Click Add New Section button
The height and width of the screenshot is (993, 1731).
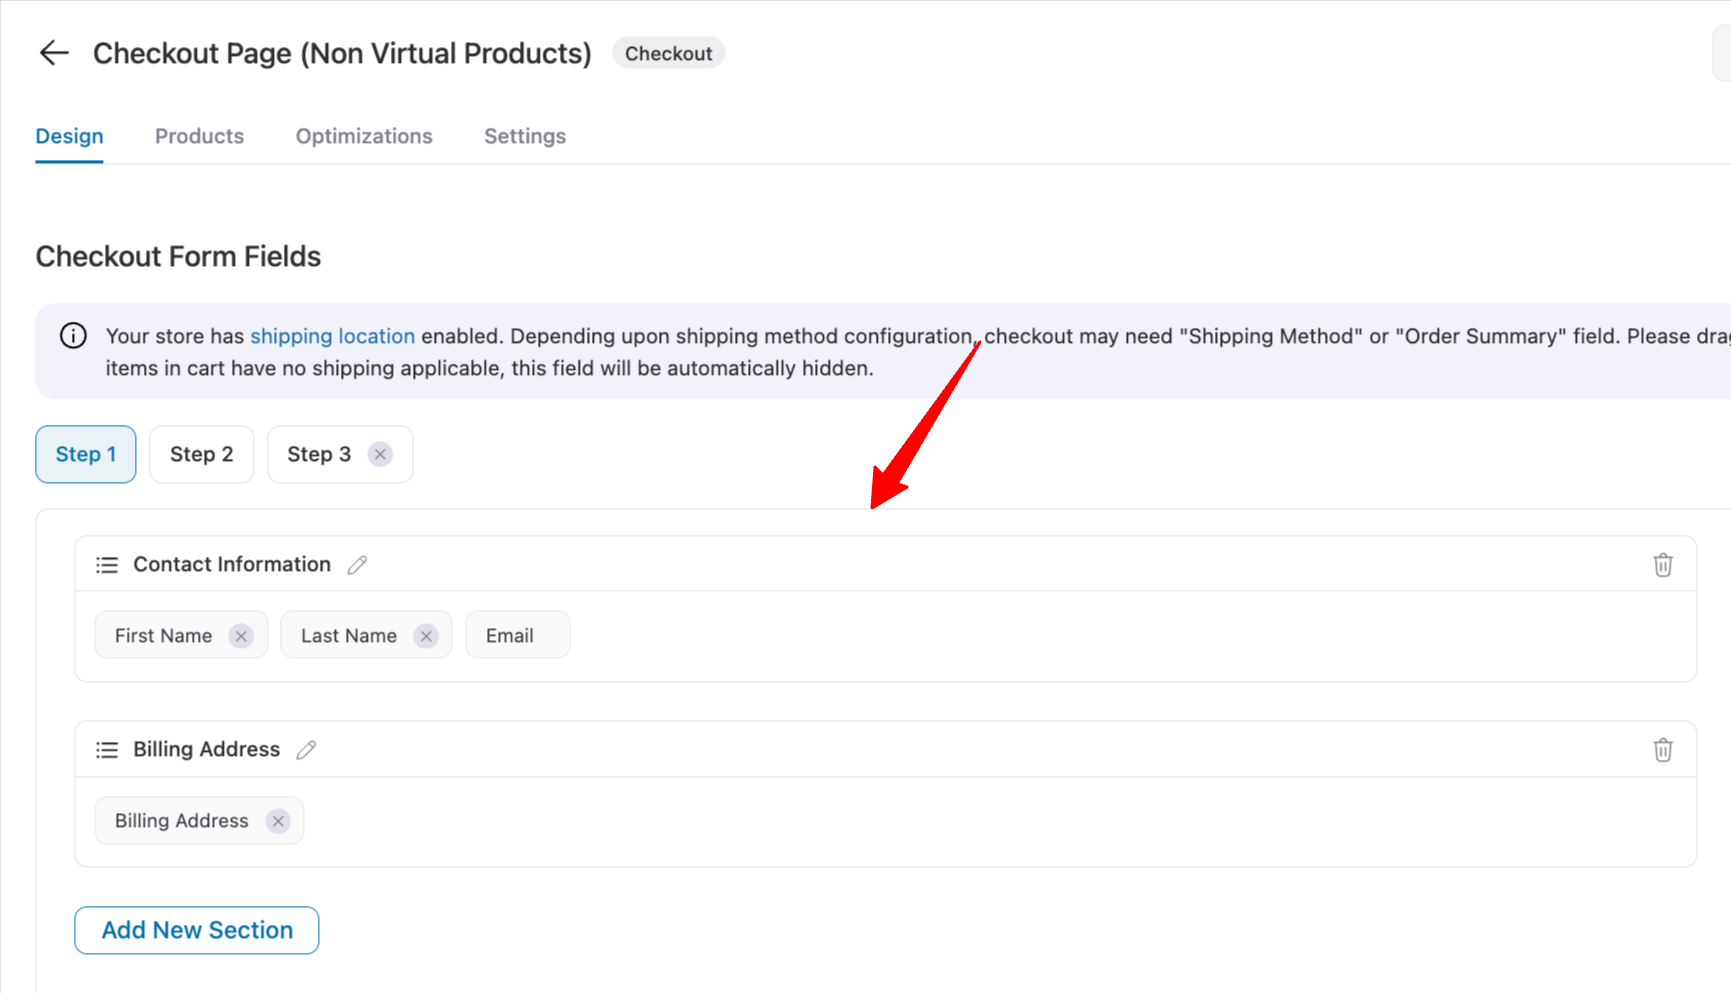pos(197,930)
